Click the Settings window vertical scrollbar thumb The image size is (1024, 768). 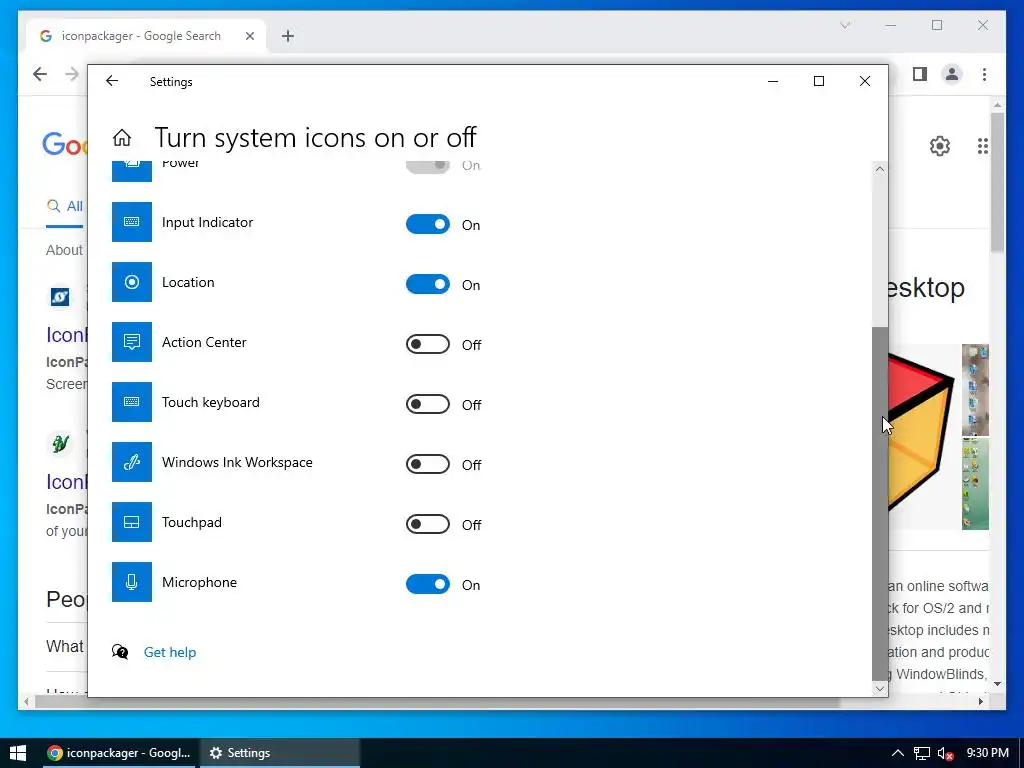[880, 503]
